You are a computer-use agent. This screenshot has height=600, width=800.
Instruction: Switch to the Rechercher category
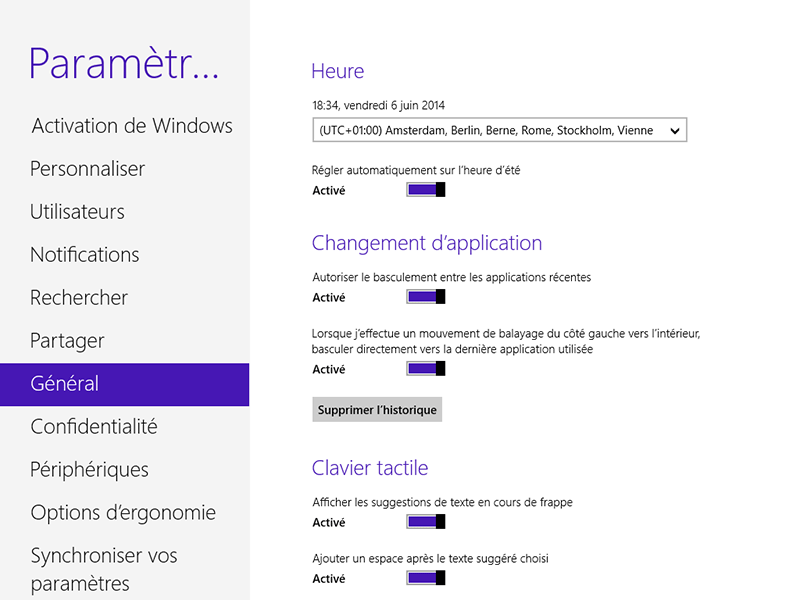79,298
